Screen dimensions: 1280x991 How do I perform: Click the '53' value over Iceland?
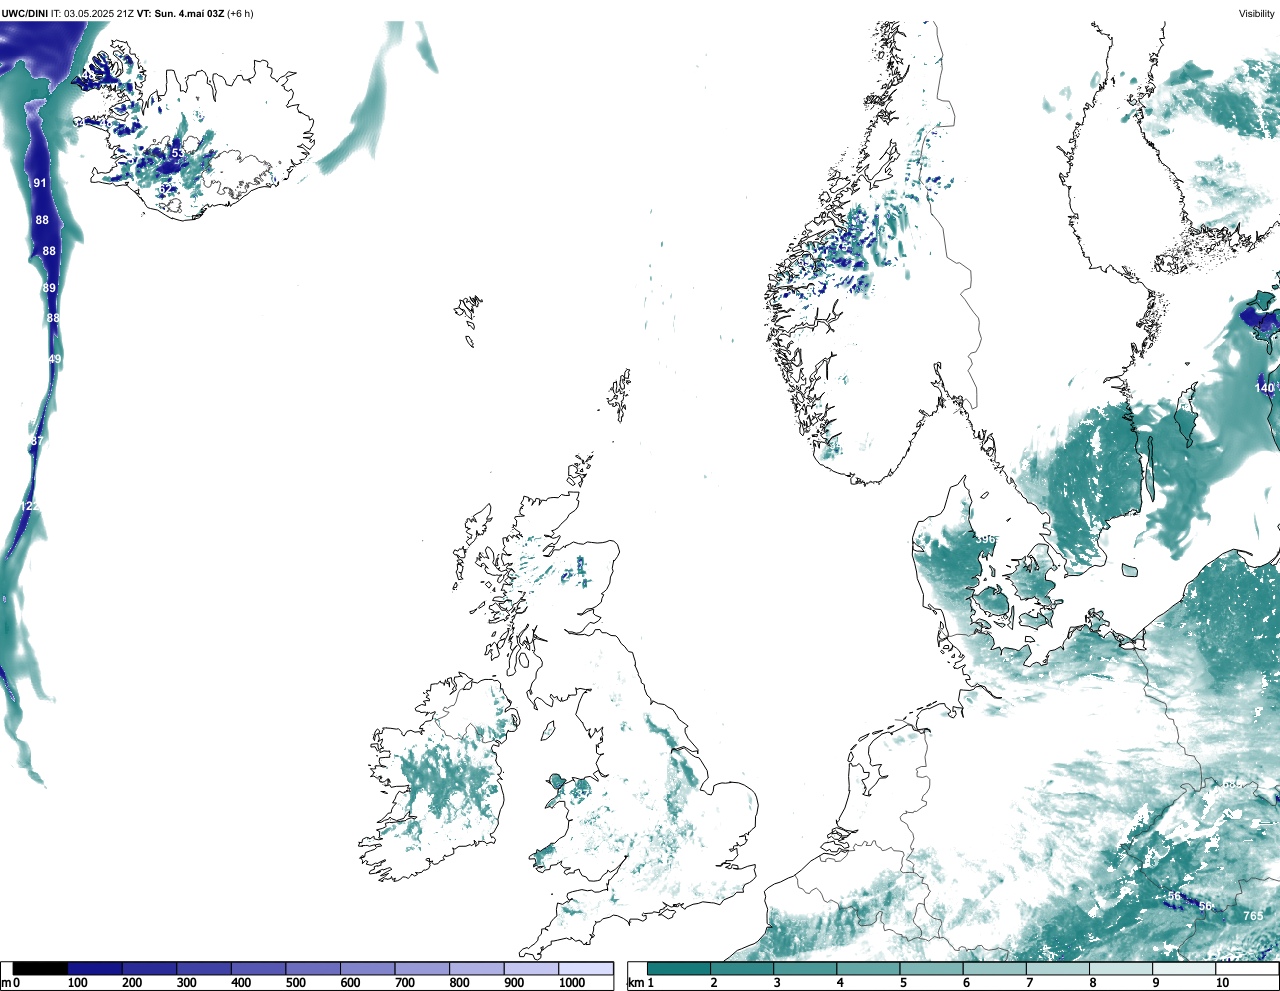[178, 153]
